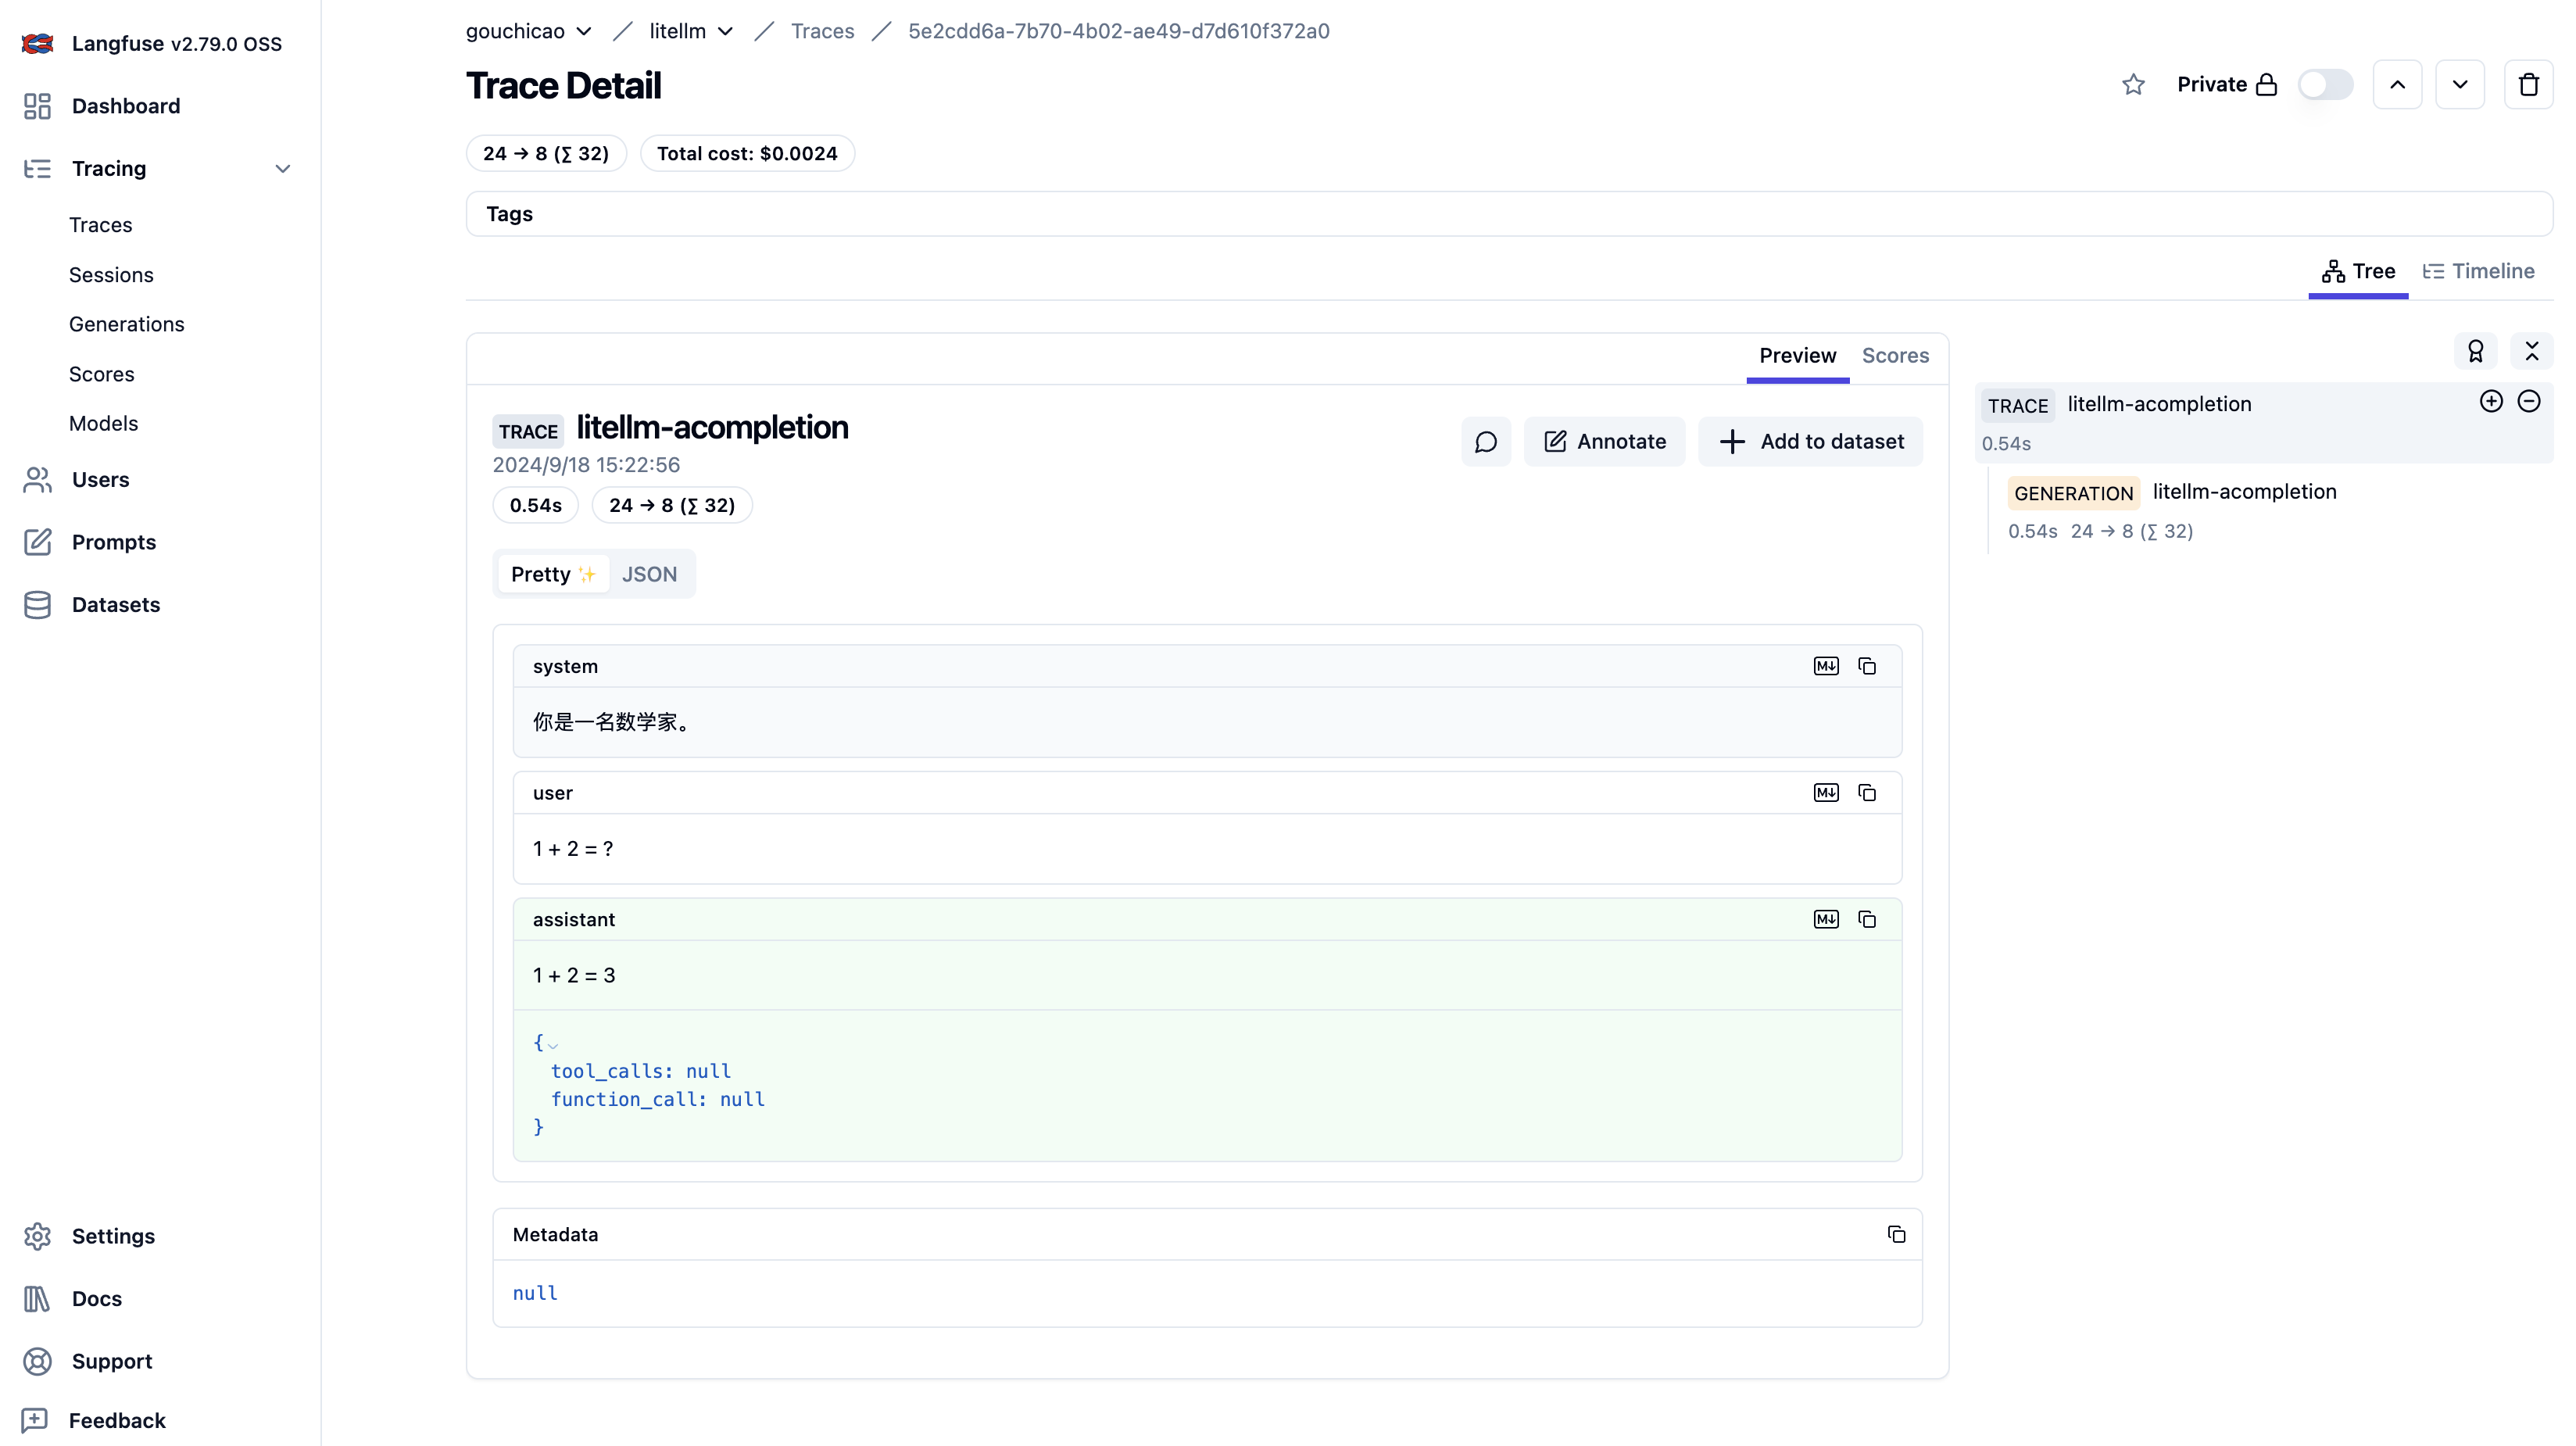
Task: Click the Annotate button
Action: (1604, 442)
